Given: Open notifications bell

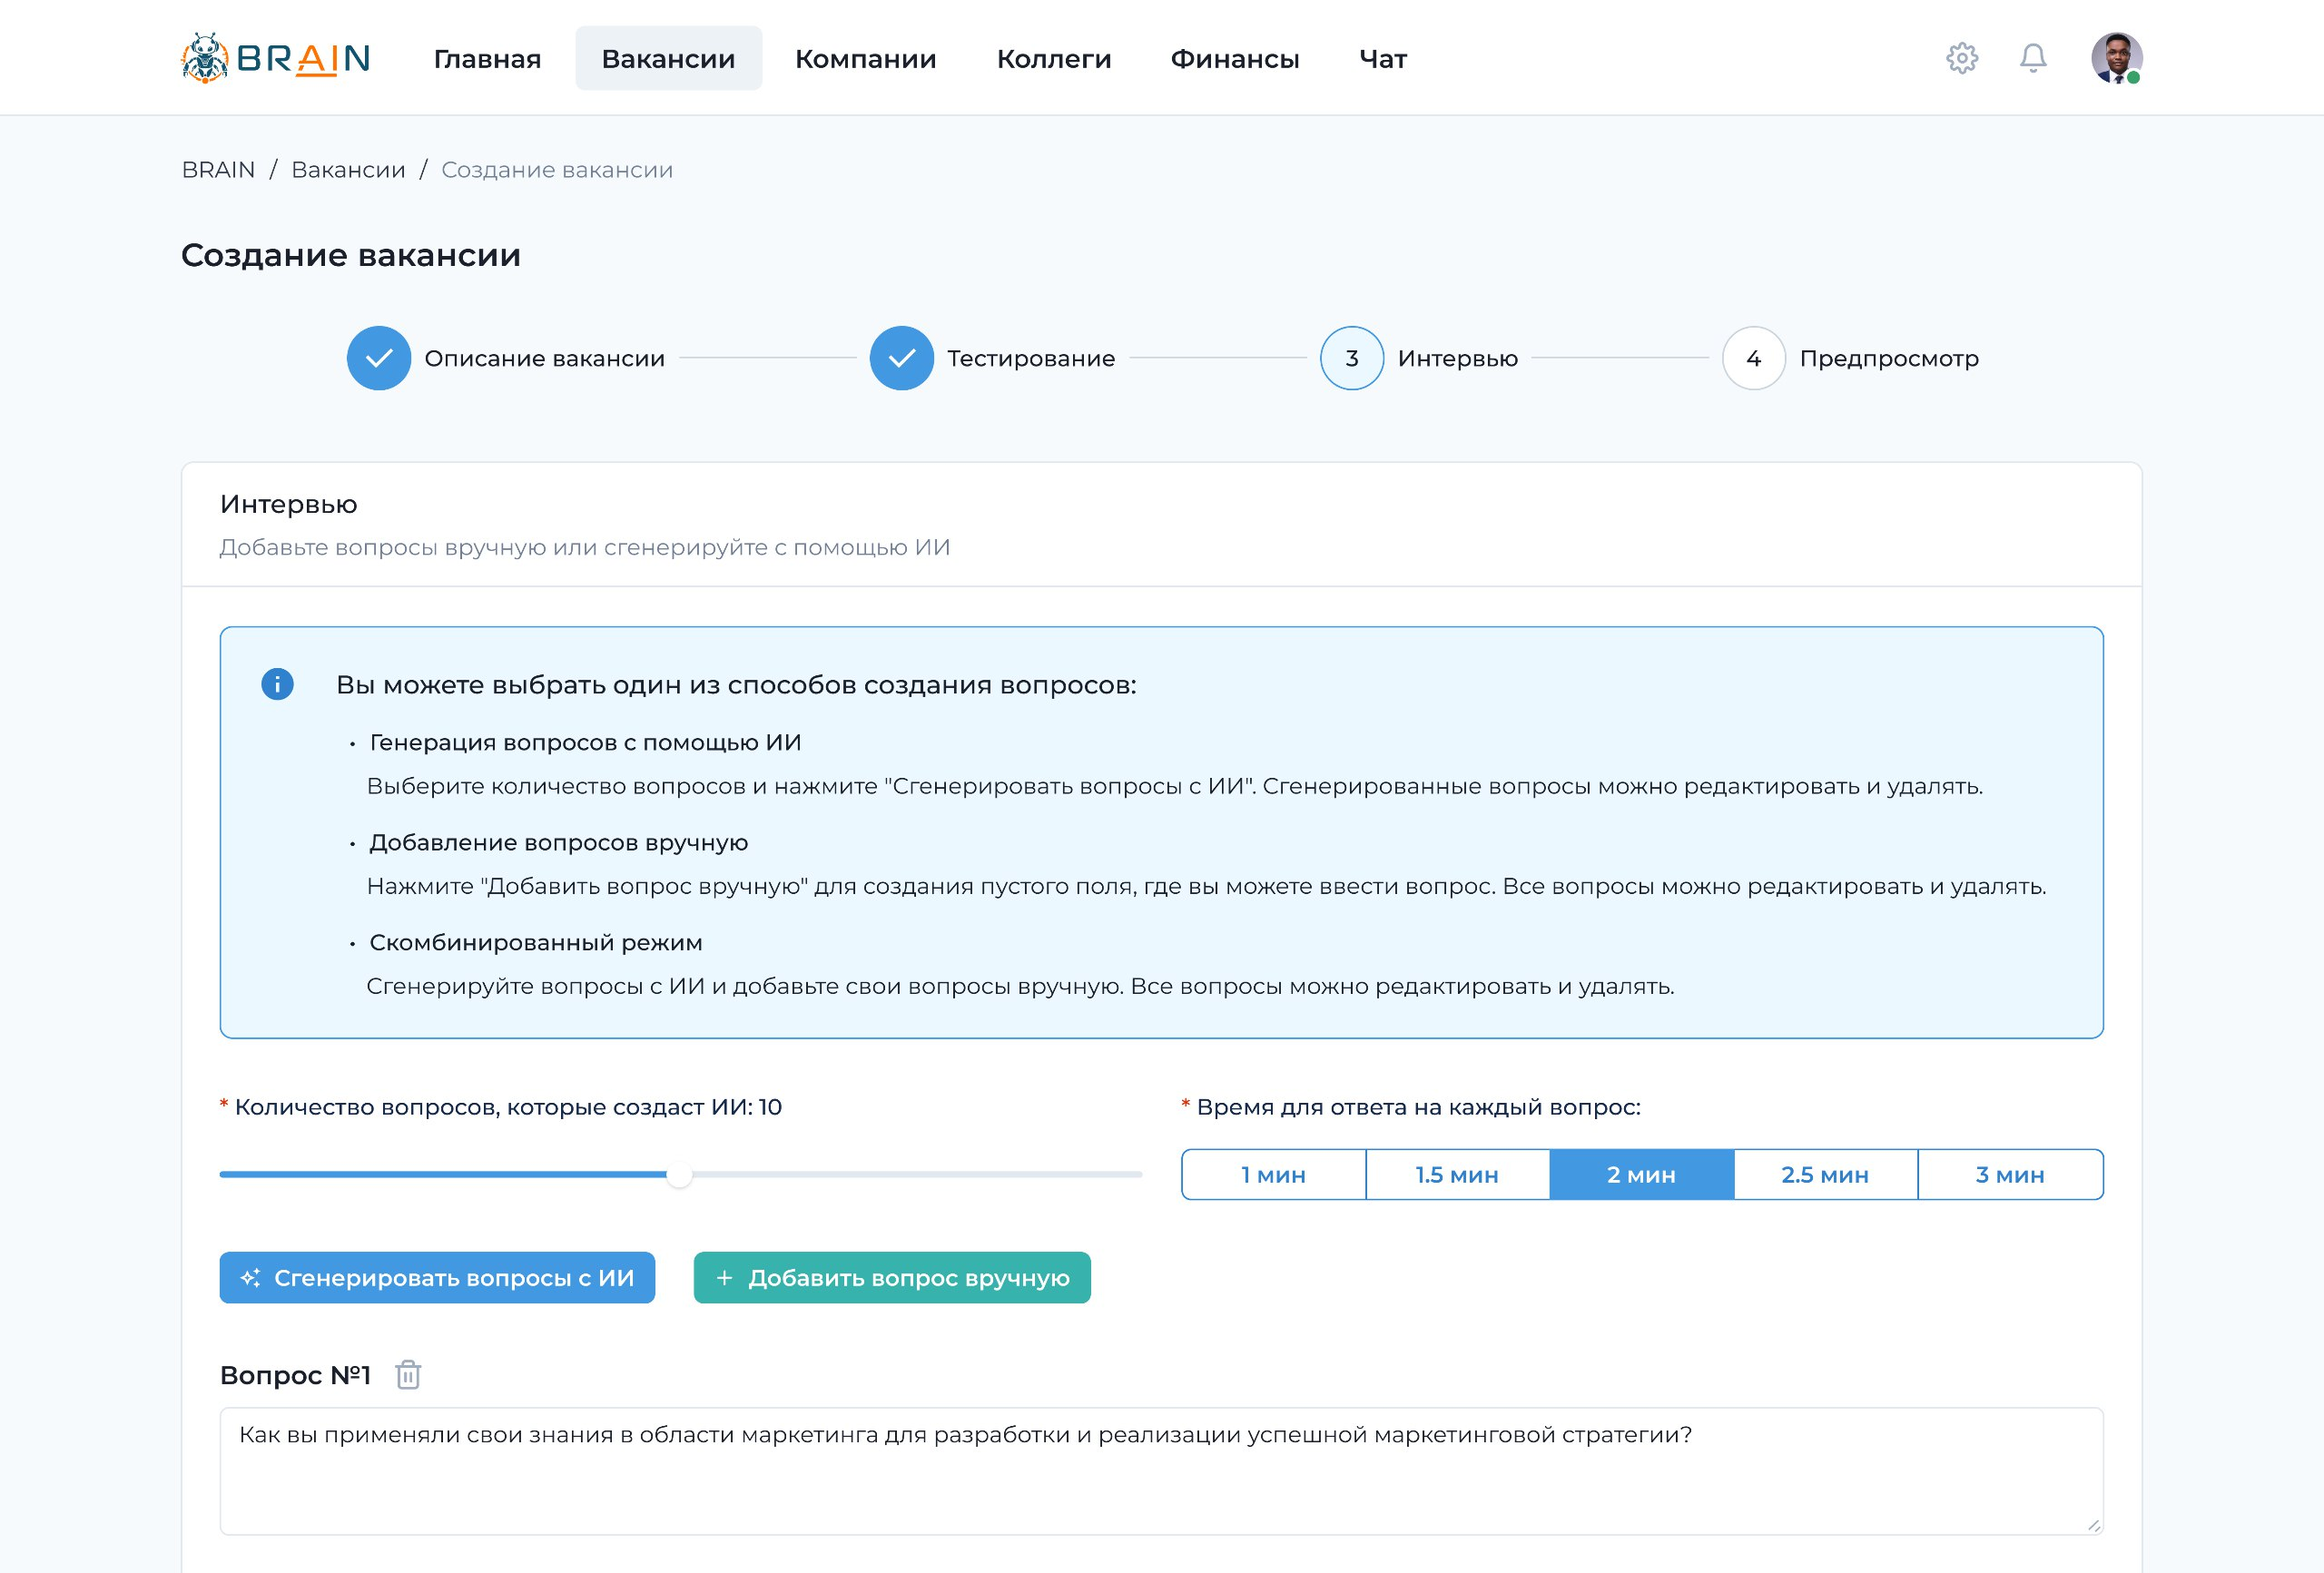Looking at the screenshot, I should (2033, 58).
